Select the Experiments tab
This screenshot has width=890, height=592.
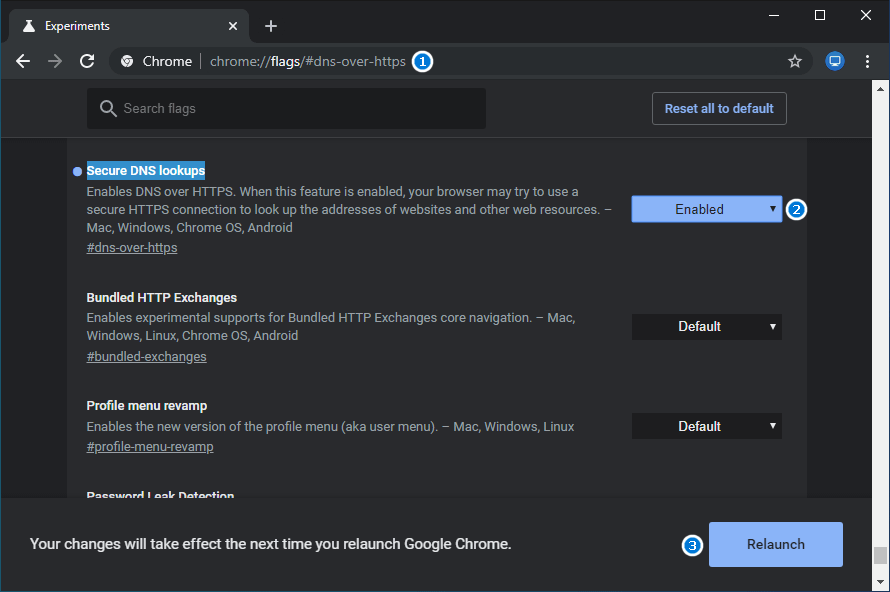pyautogui.click(x=129, y=26)
